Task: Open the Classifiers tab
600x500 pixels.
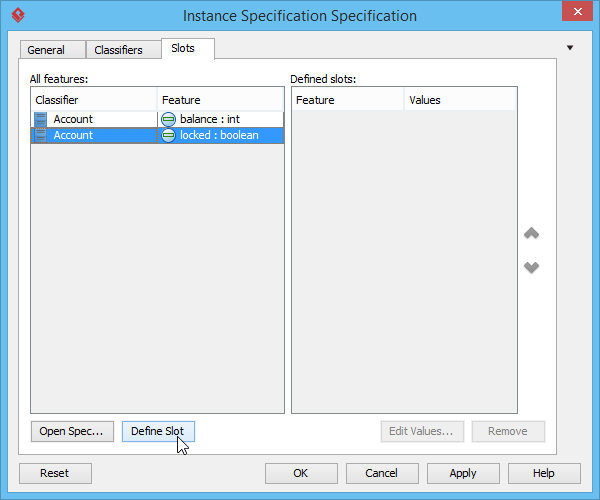Action: [119, 50]
